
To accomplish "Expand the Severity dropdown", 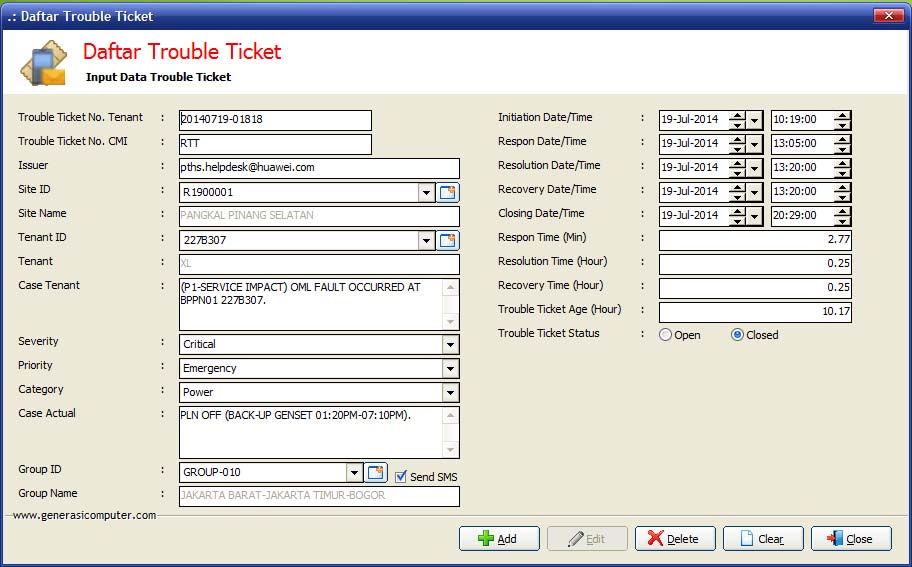I will click(450, 344).
